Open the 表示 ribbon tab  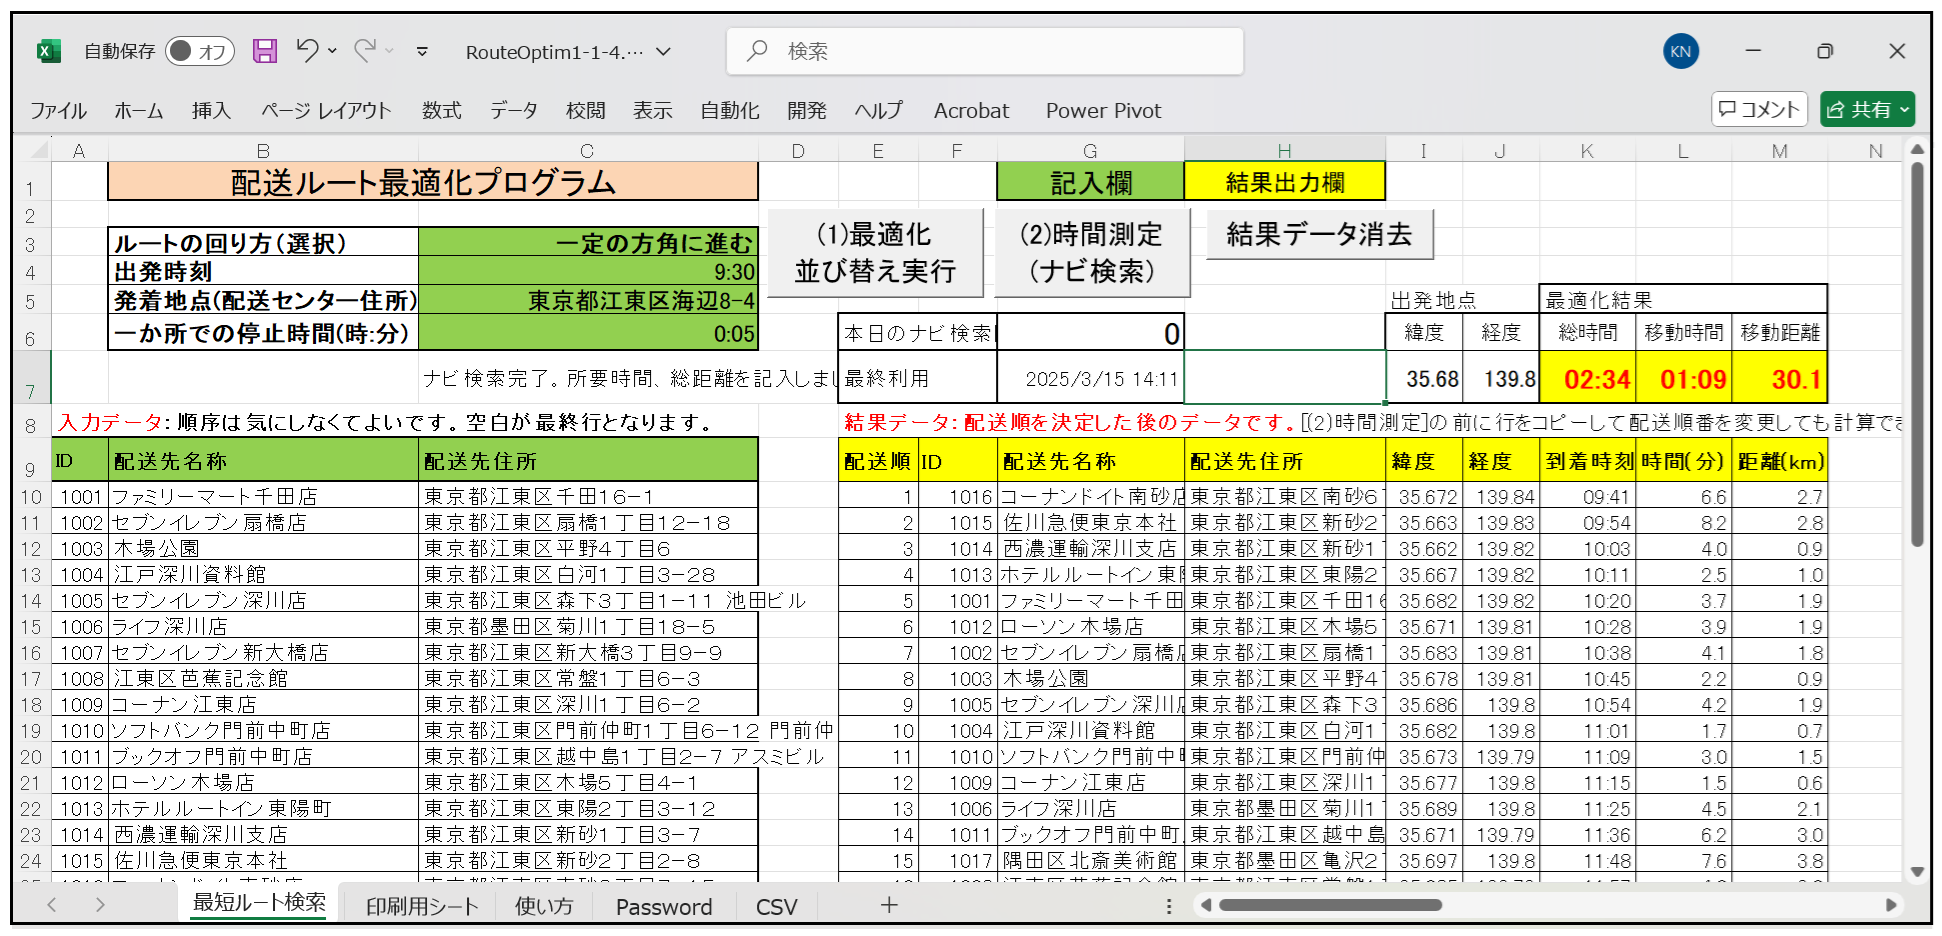tap(652, 111)
